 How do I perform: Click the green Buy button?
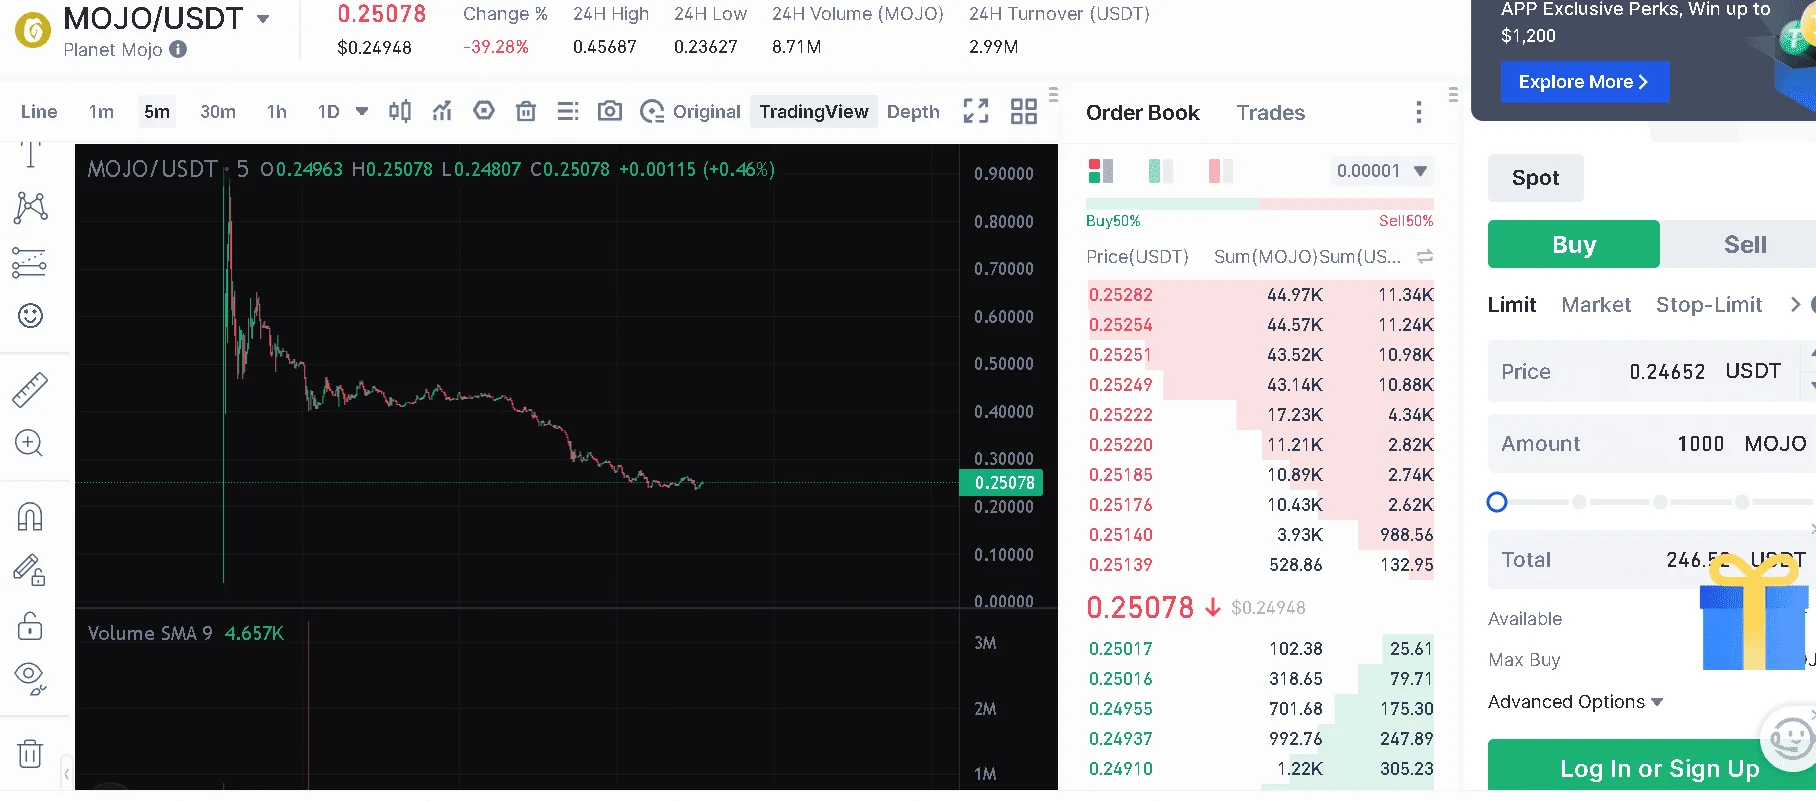tap(1574, 244)
